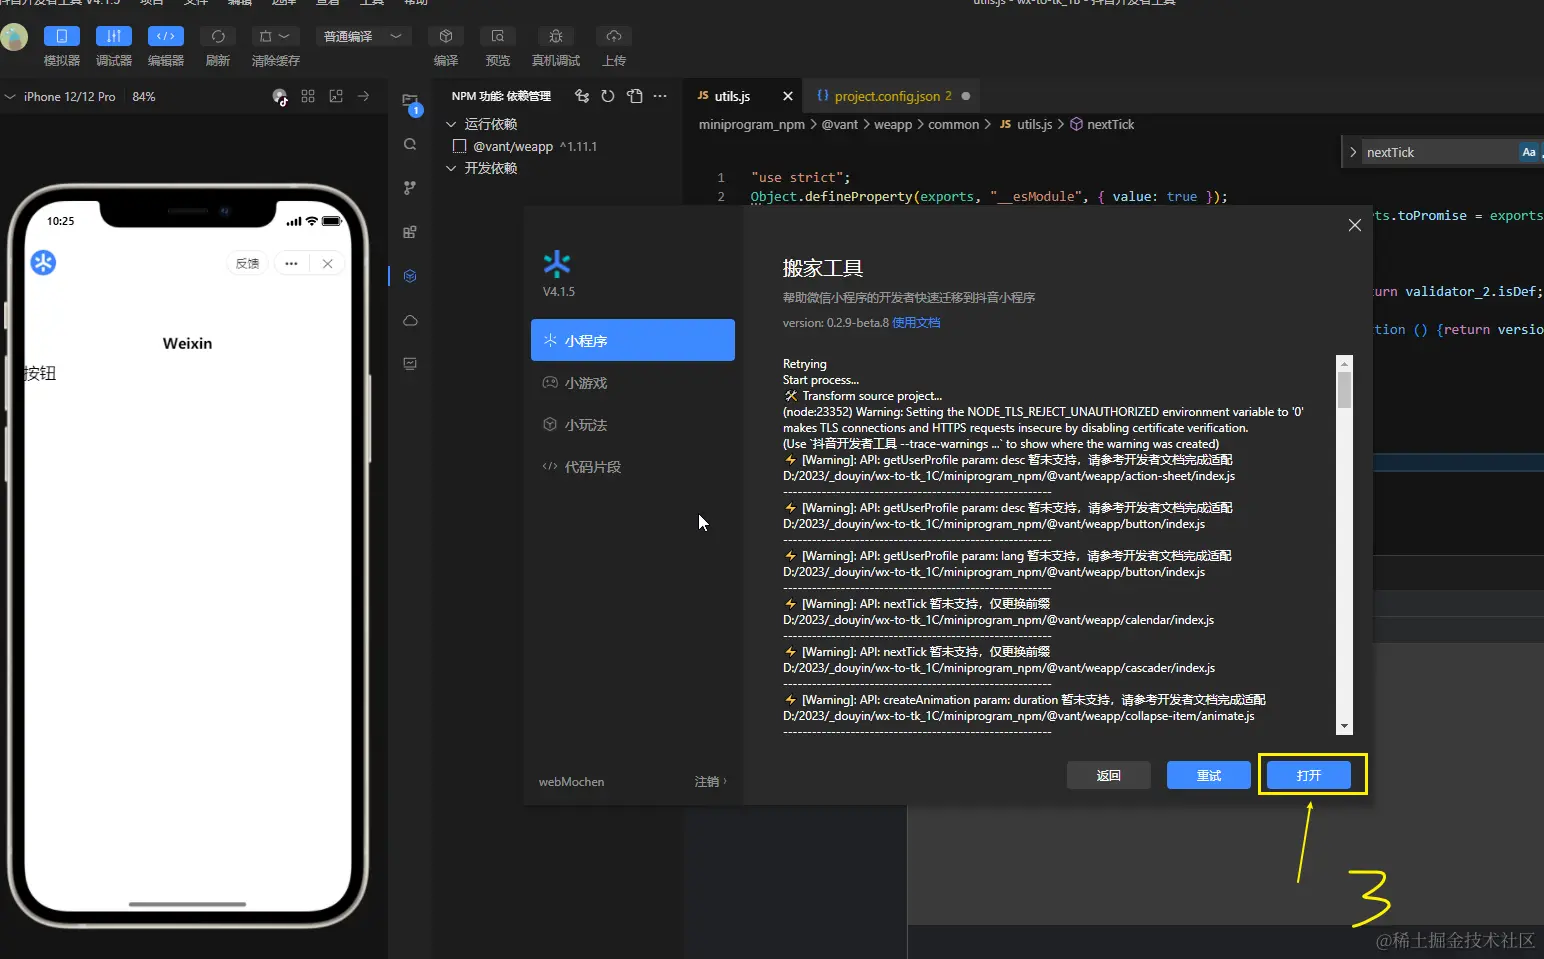Select the NPM package icon in activity bar
1544x959 pixels.
(410, 276)
